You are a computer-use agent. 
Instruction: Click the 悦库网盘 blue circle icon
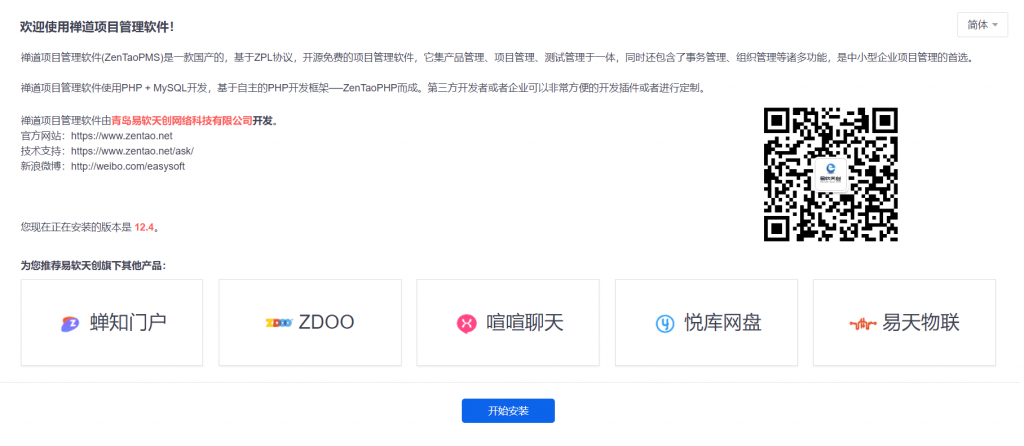[665, 323]
